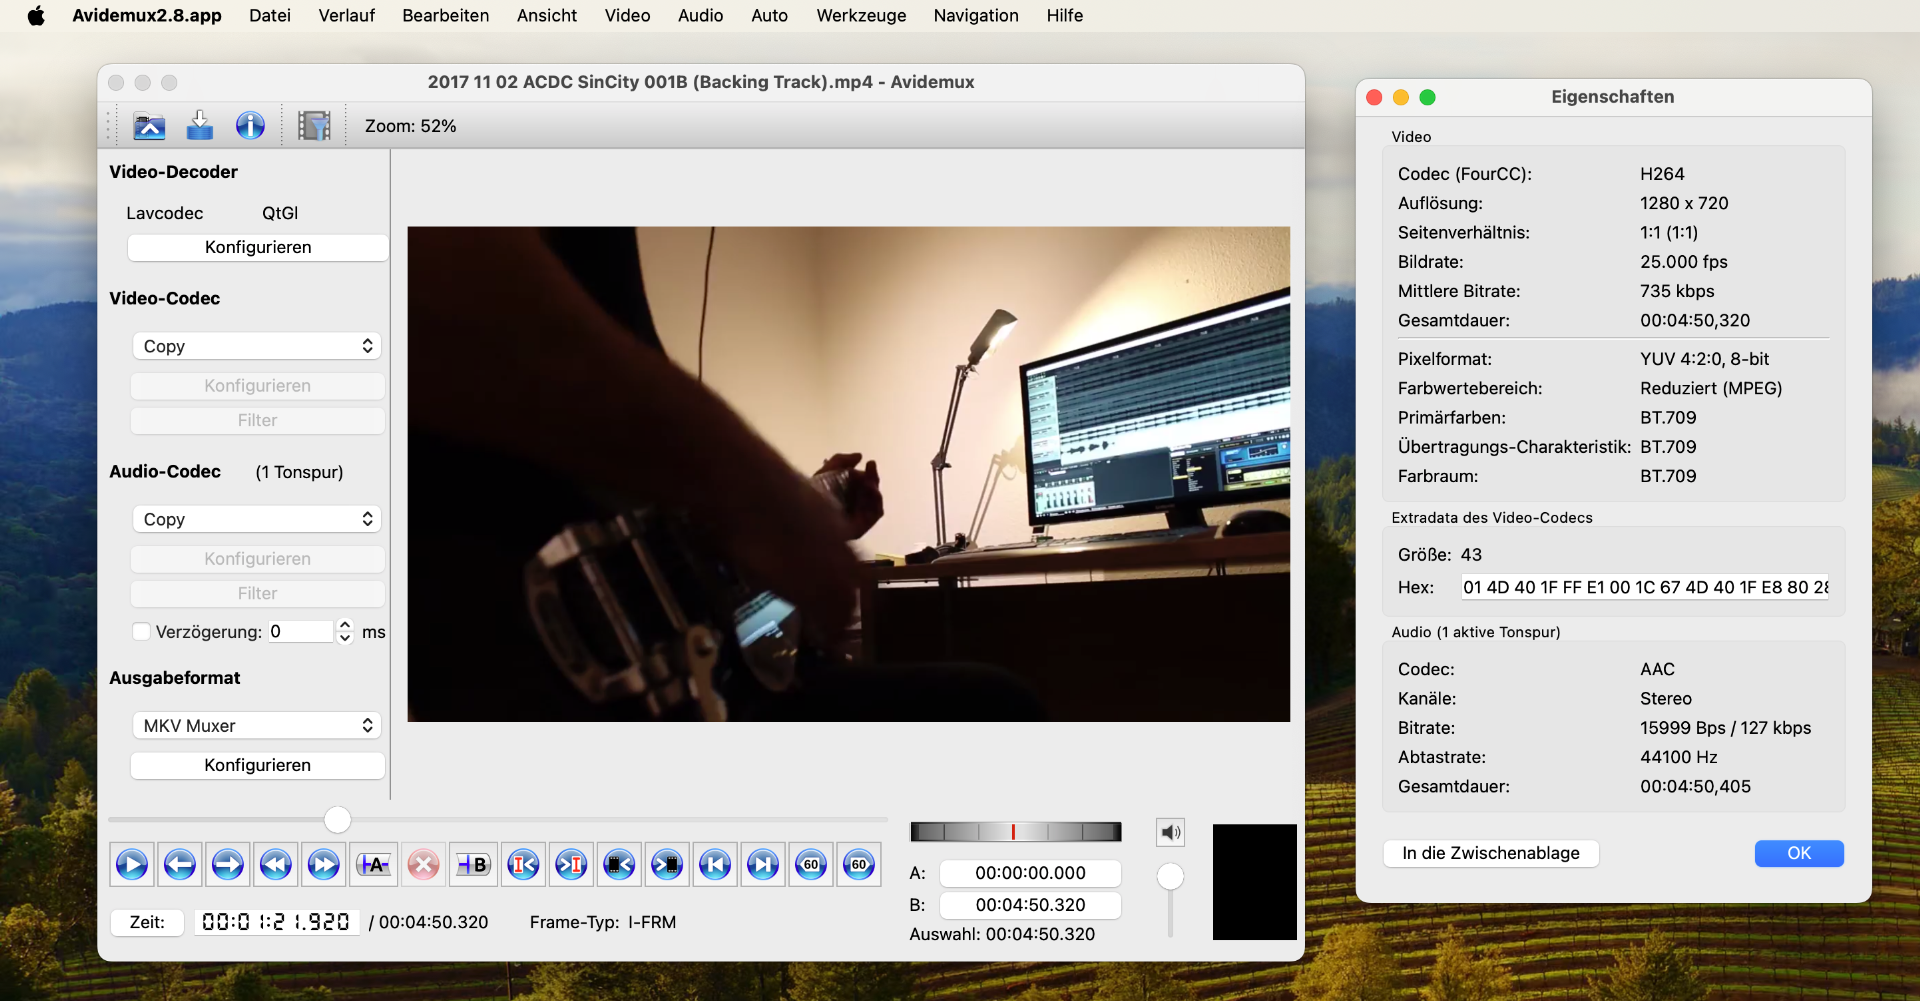Open the Verlauf menu
The height and width of the screenshot is (1001, 1920).
(x=347, y=16)
